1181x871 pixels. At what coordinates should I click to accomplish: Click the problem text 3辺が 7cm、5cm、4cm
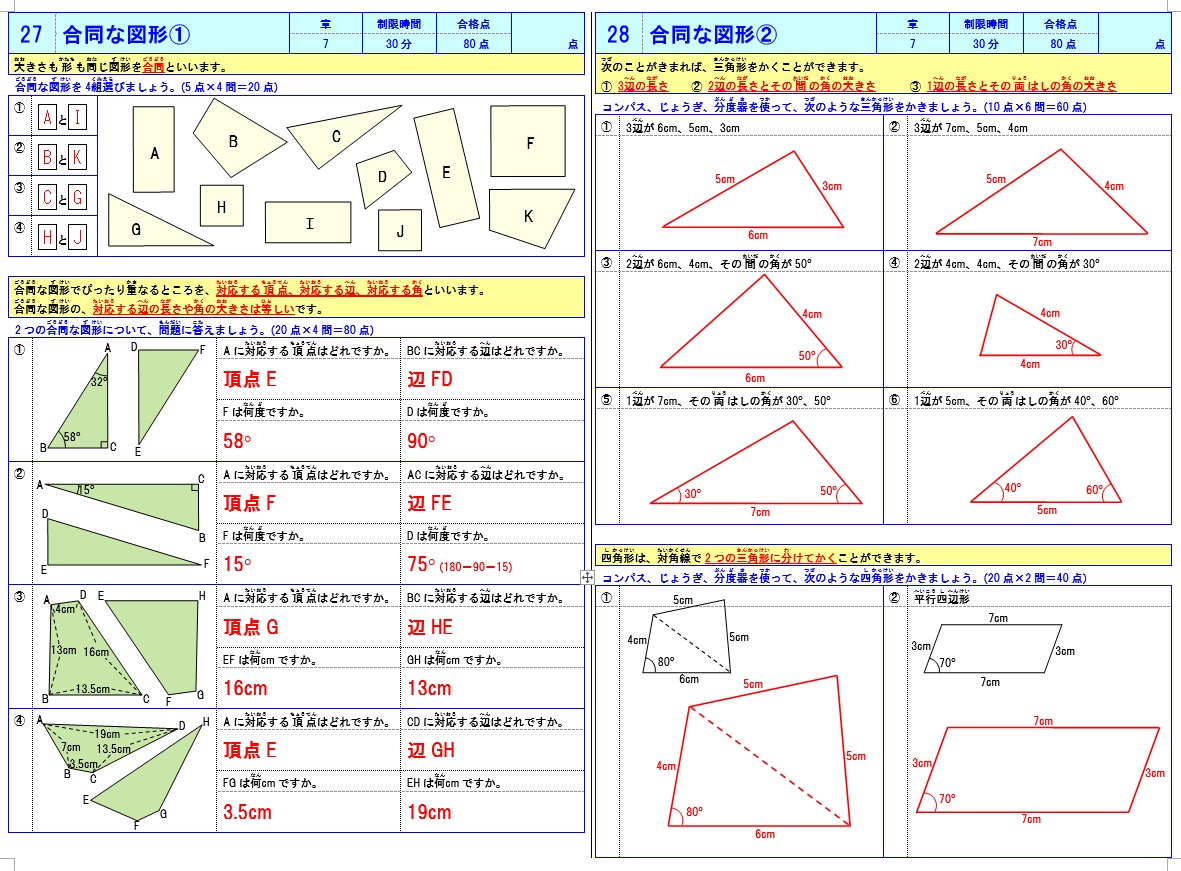click(971, 127)
